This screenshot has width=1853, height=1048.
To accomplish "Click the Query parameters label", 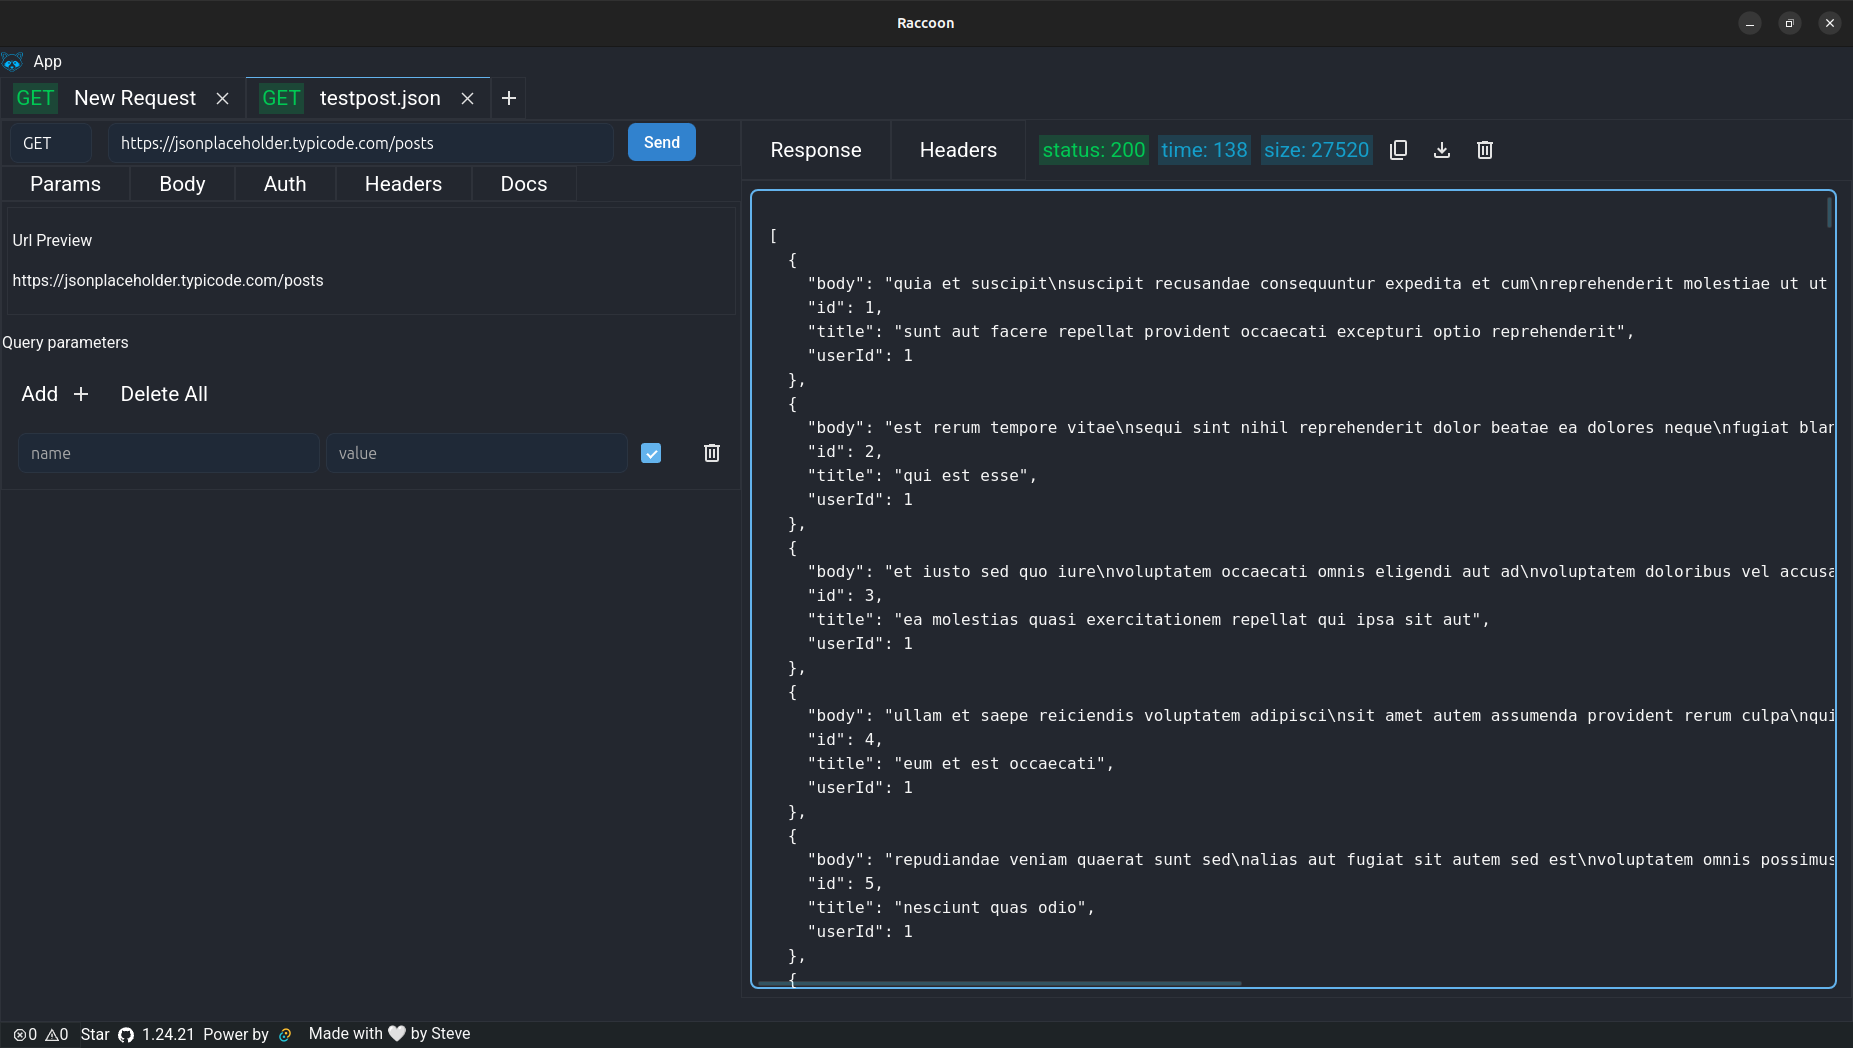I will pyautogui.click(x=65, y=342).
